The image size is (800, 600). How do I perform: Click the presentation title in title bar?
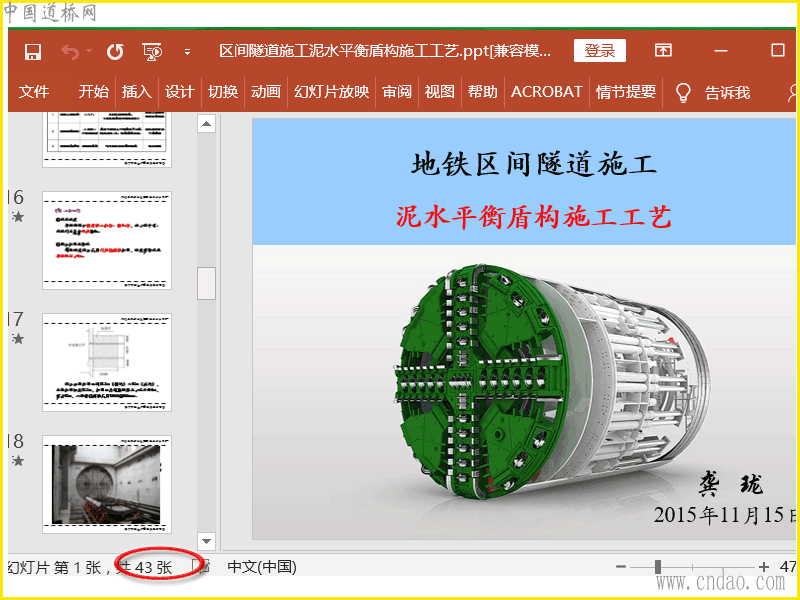coord(385,51)
